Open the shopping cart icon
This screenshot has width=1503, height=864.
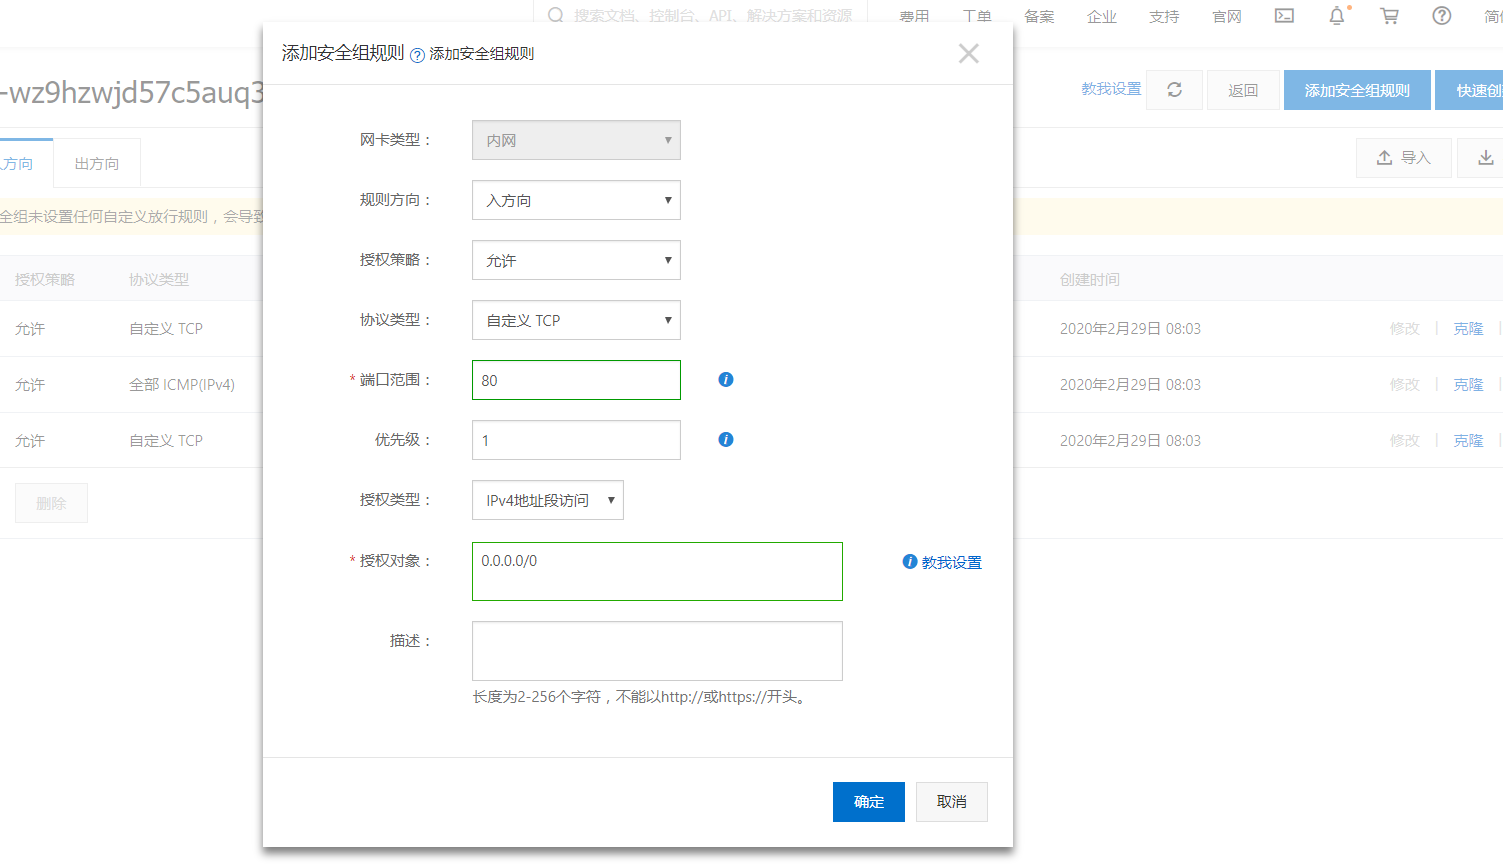1389,16
